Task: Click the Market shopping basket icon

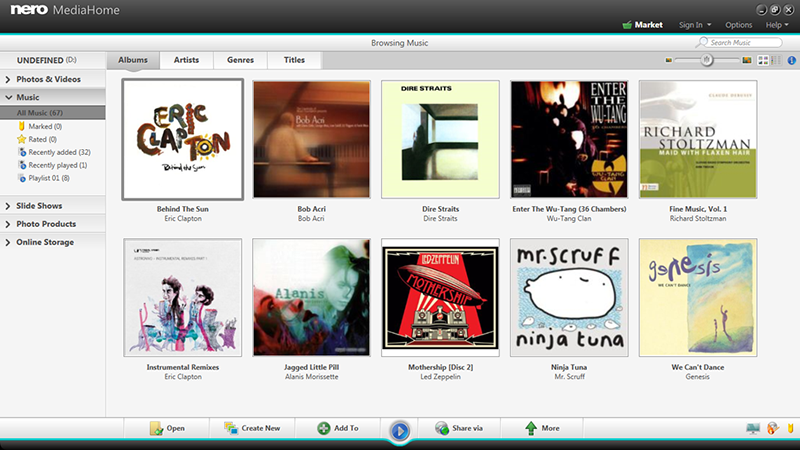Action: tap(627, 24)
